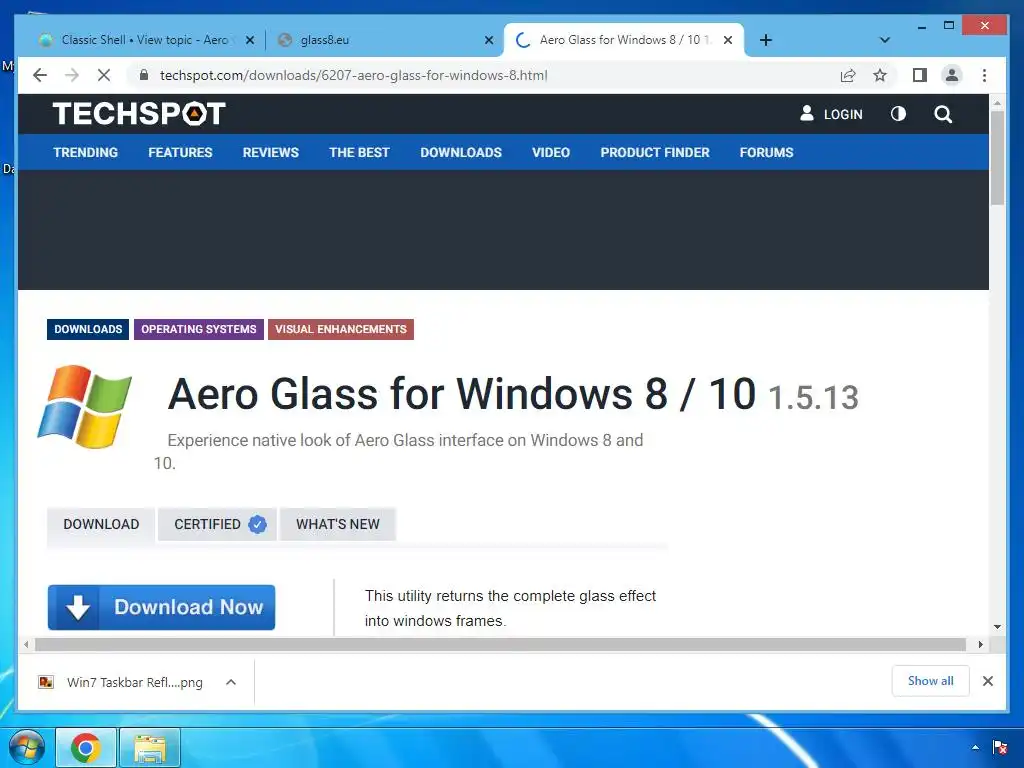1024x768 pixels.
Task: Click Show all downloads
Action: click(931, 681)
